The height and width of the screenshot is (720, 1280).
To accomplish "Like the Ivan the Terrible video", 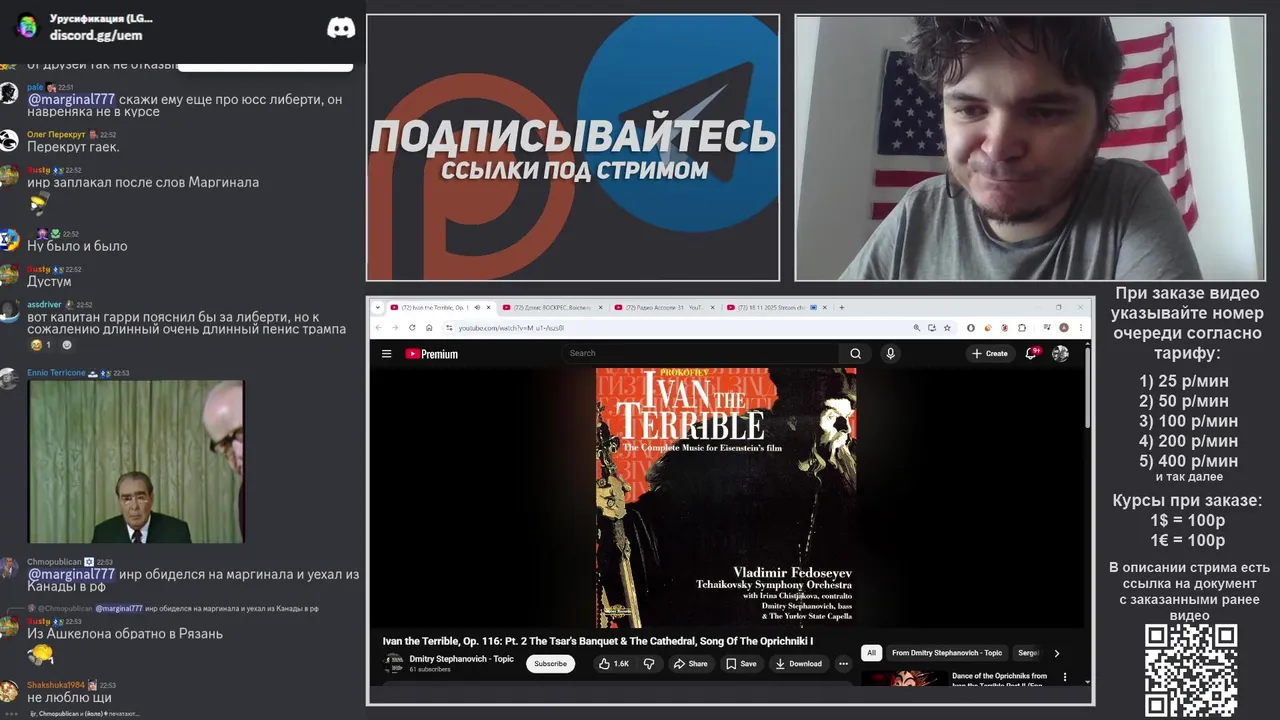I will 614,664.
